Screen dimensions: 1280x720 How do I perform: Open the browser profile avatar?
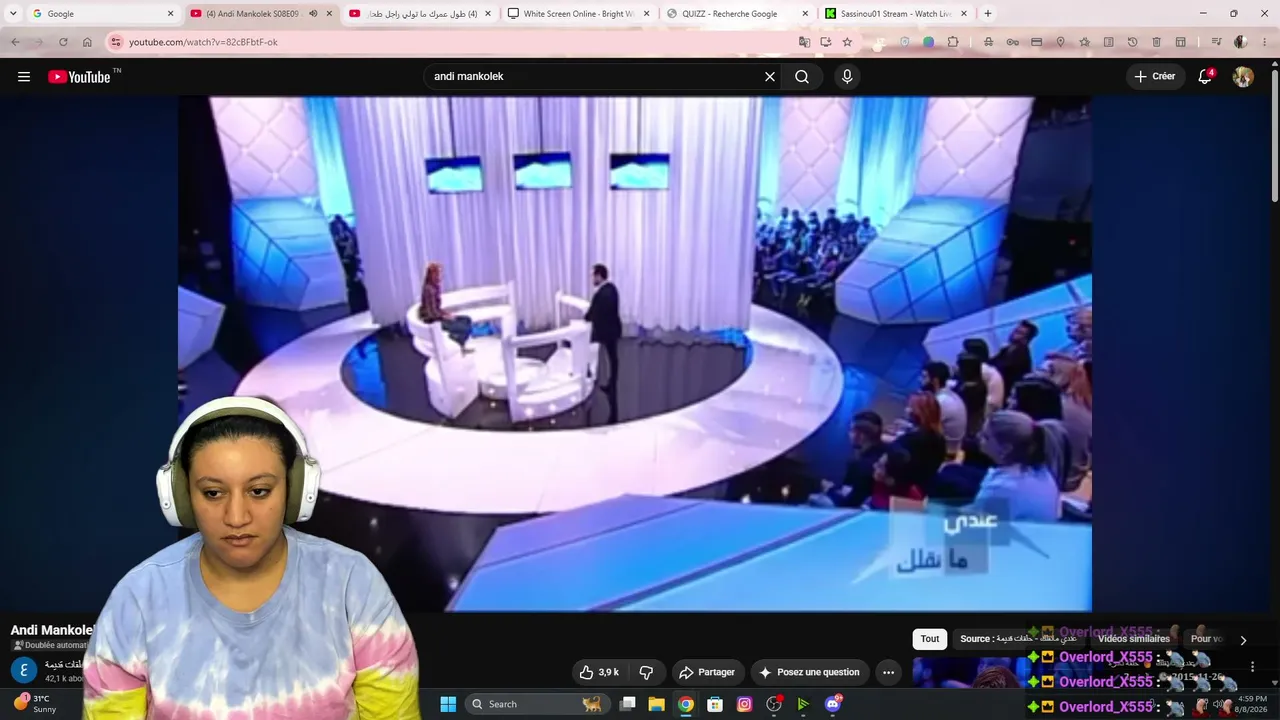1241,42
